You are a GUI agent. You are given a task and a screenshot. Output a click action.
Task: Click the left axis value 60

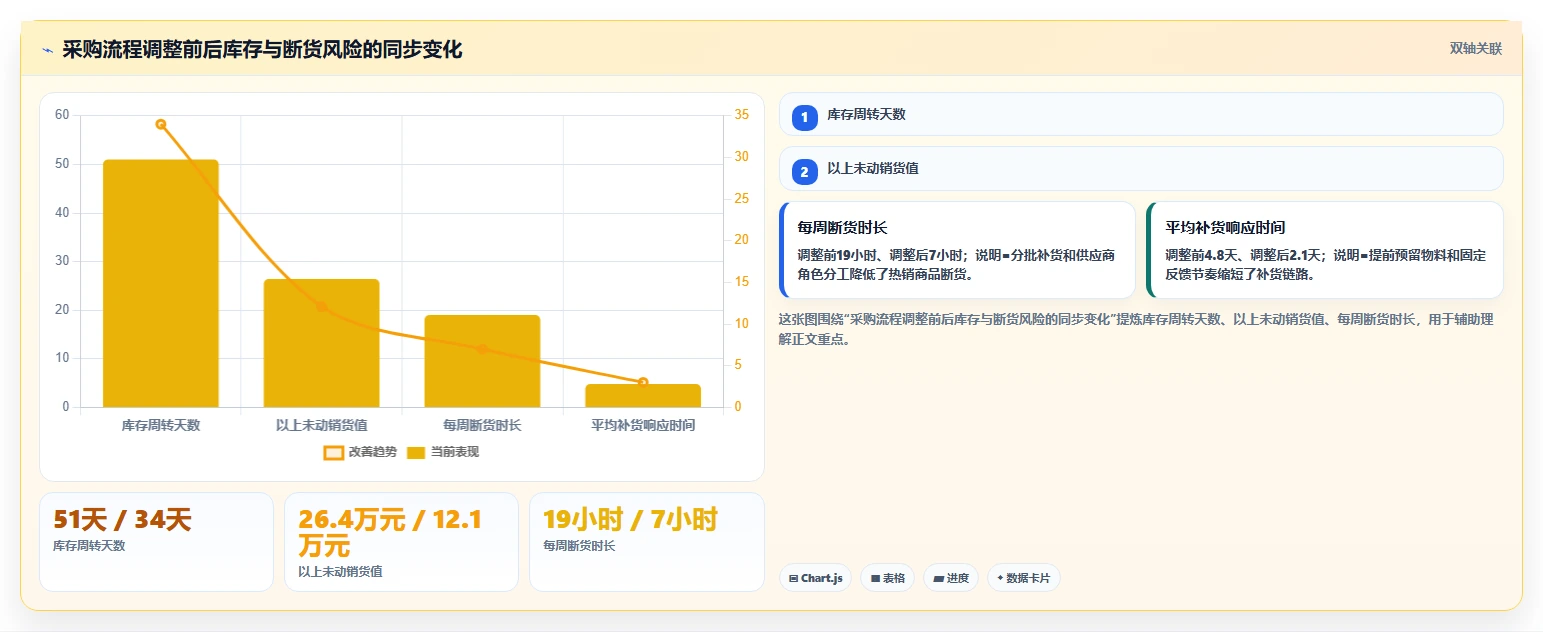(x=62, y=115)
